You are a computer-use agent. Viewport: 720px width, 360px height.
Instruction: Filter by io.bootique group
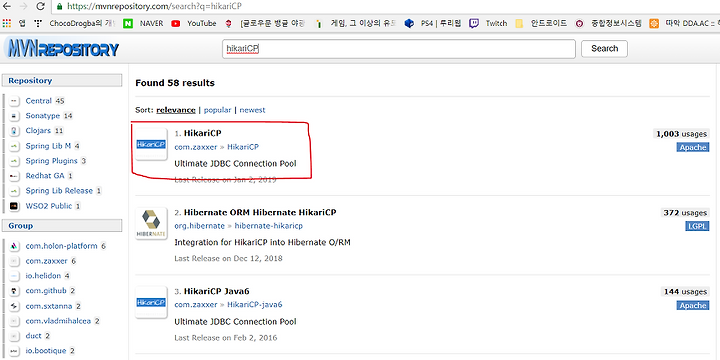click(46, 351)
